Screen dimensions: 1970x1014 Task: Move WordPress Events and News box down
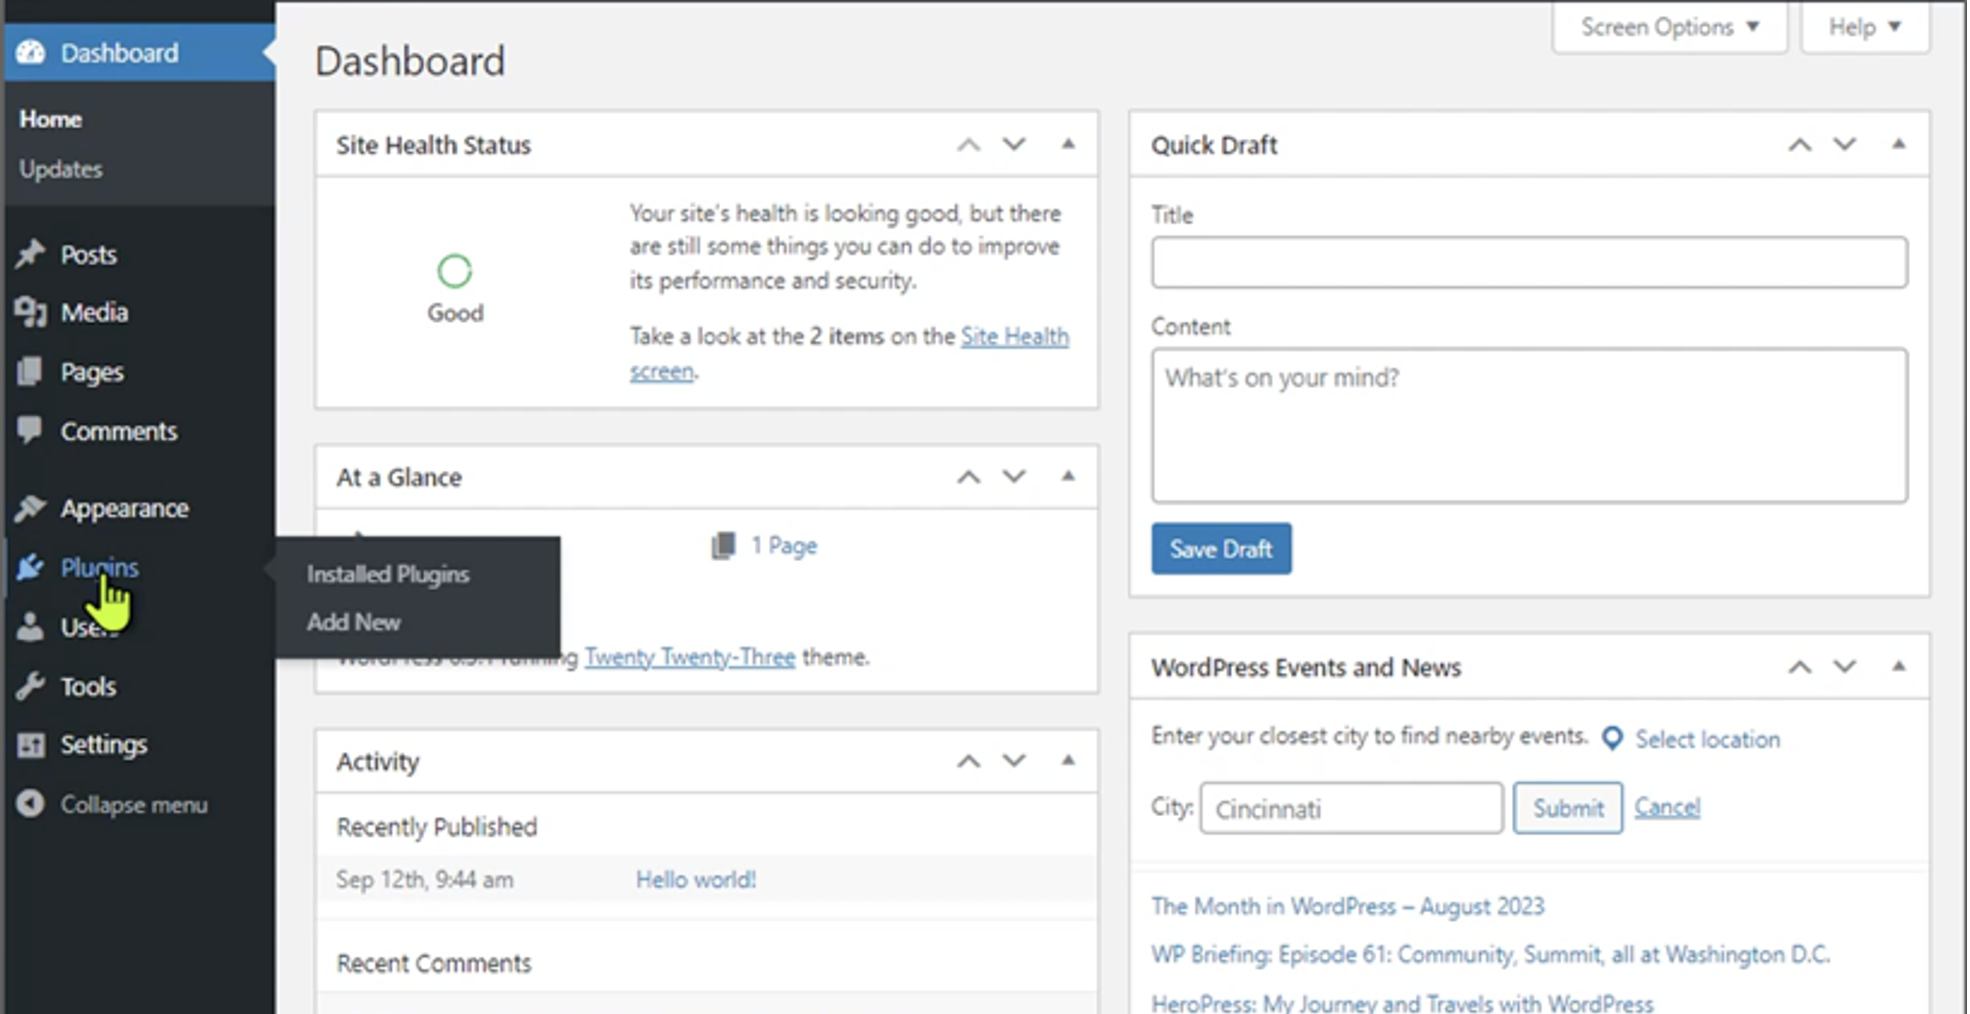coord(1845,667)
